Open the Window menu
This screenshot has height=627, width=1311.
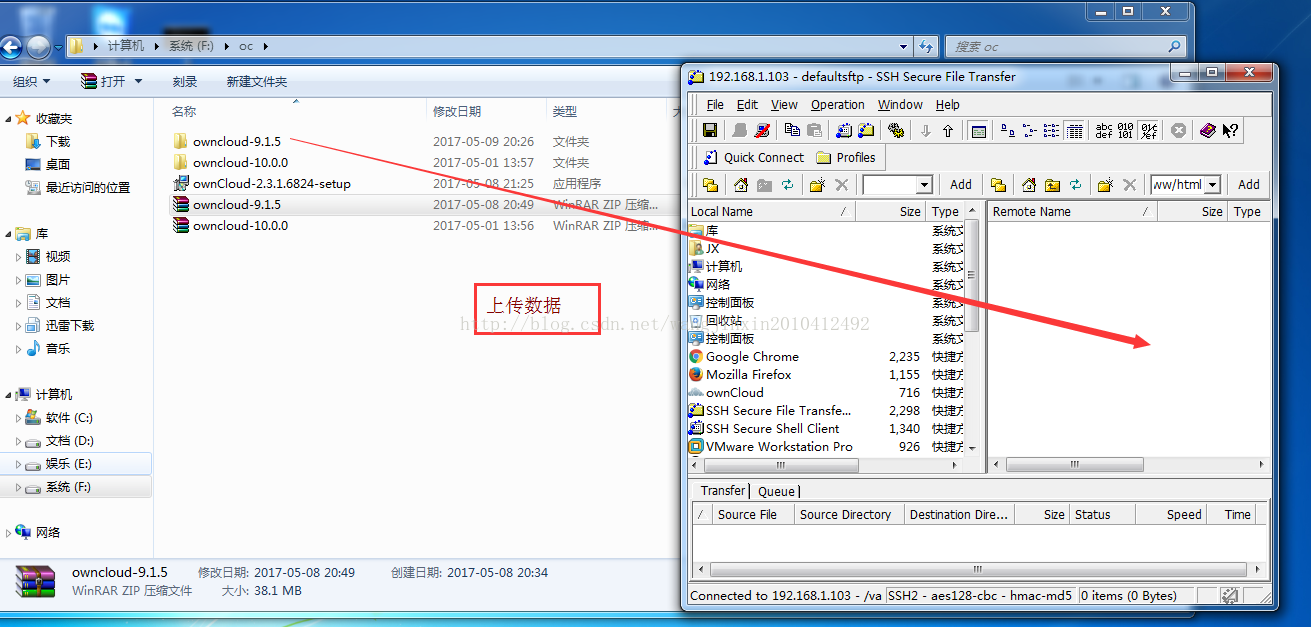click(x=900, y=104)
